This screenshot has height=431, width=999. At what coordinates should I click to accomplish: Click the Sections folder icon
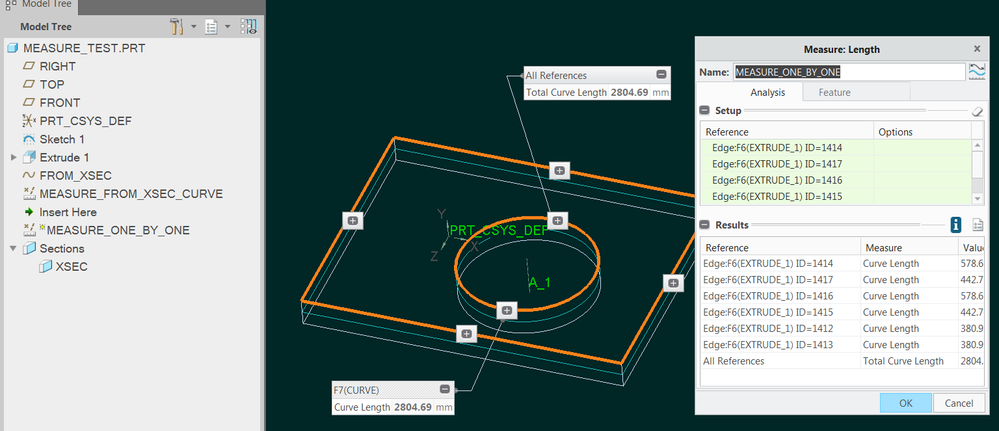(x=29, y=249)
